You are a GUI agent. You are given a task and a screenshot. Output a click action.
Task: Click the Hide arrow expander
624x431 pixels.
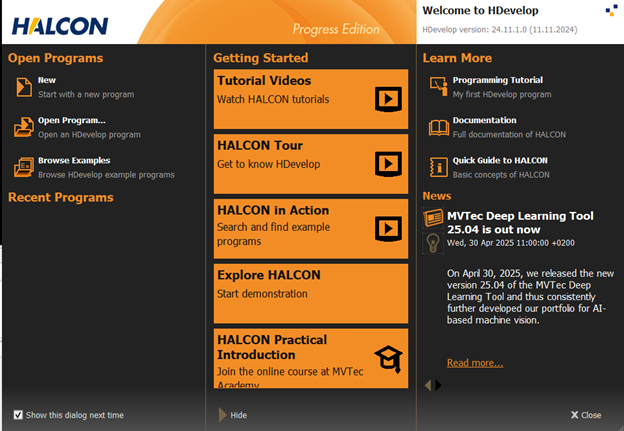pos(222,415)
